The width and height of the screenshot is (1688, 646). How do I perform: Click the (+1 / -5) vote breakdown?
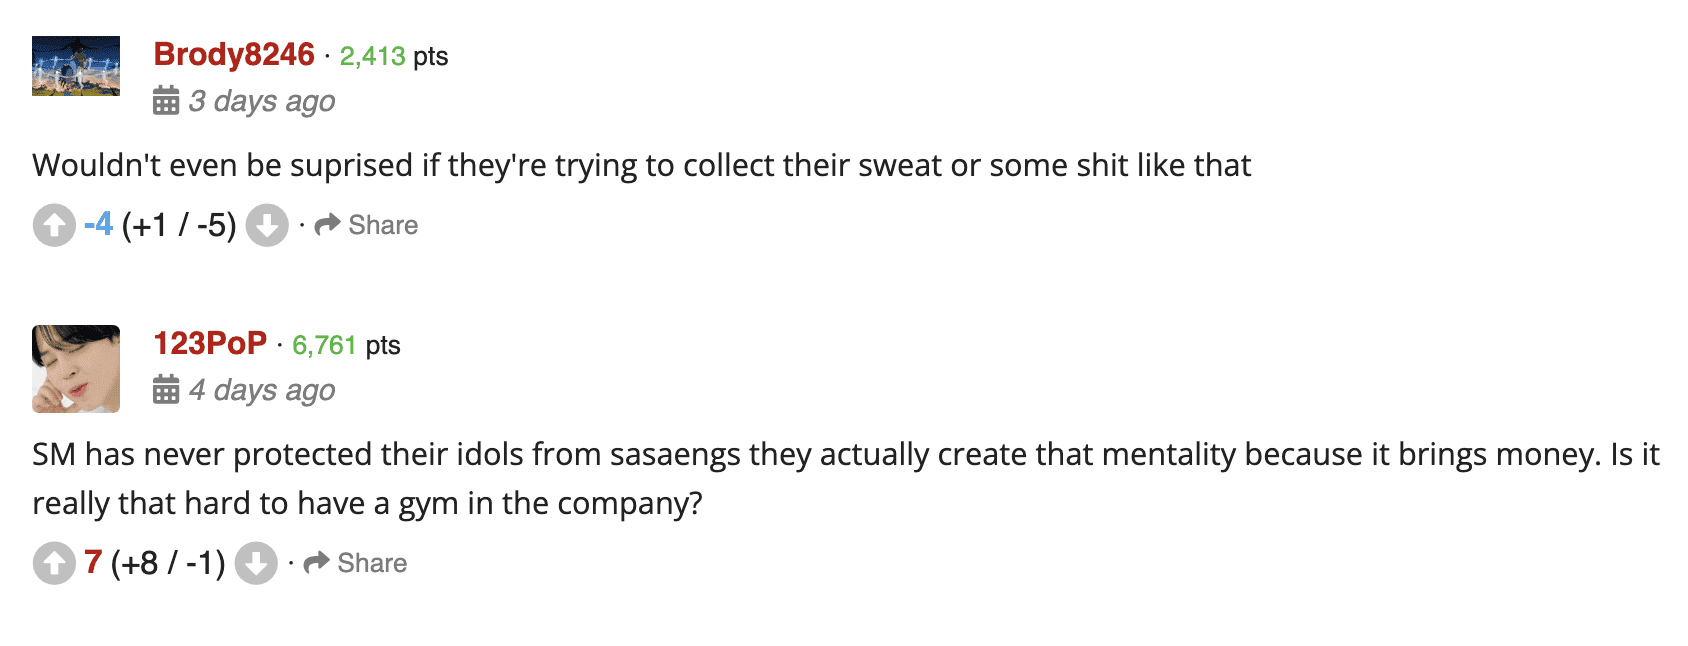(179, 225)
